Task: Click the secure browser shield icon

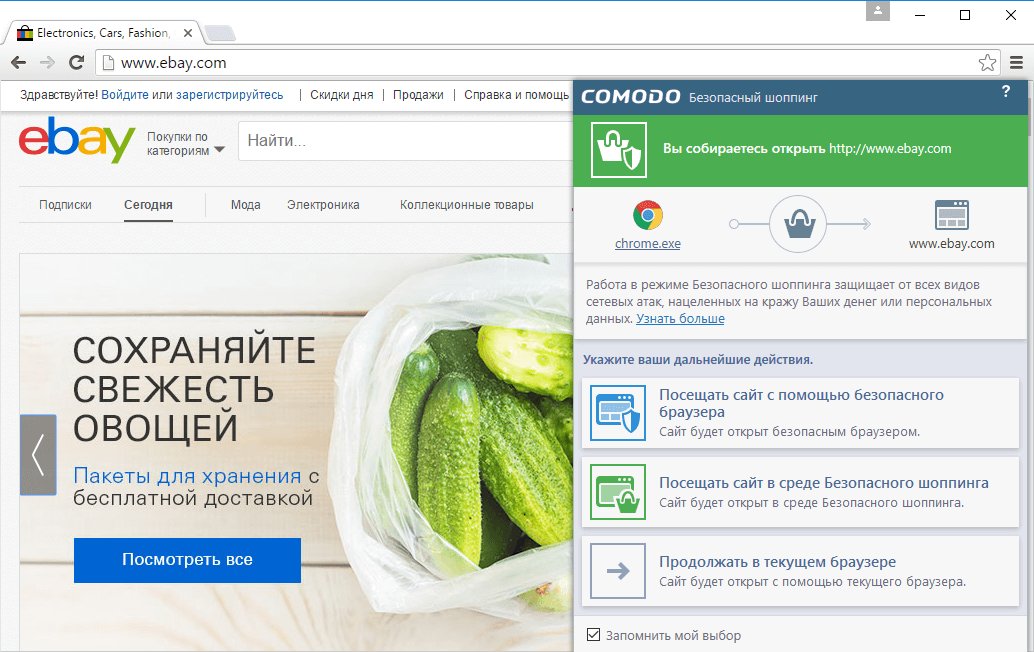Action: click(618, 413)
